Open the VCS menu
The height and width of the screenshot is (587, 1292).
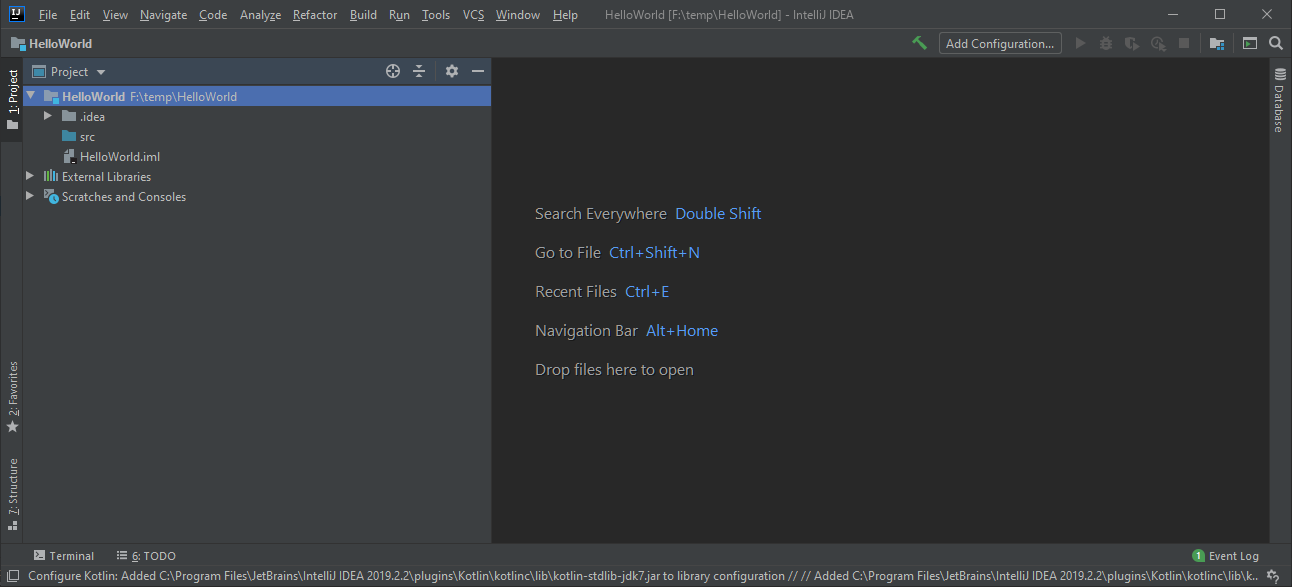(x=473, y=15)
